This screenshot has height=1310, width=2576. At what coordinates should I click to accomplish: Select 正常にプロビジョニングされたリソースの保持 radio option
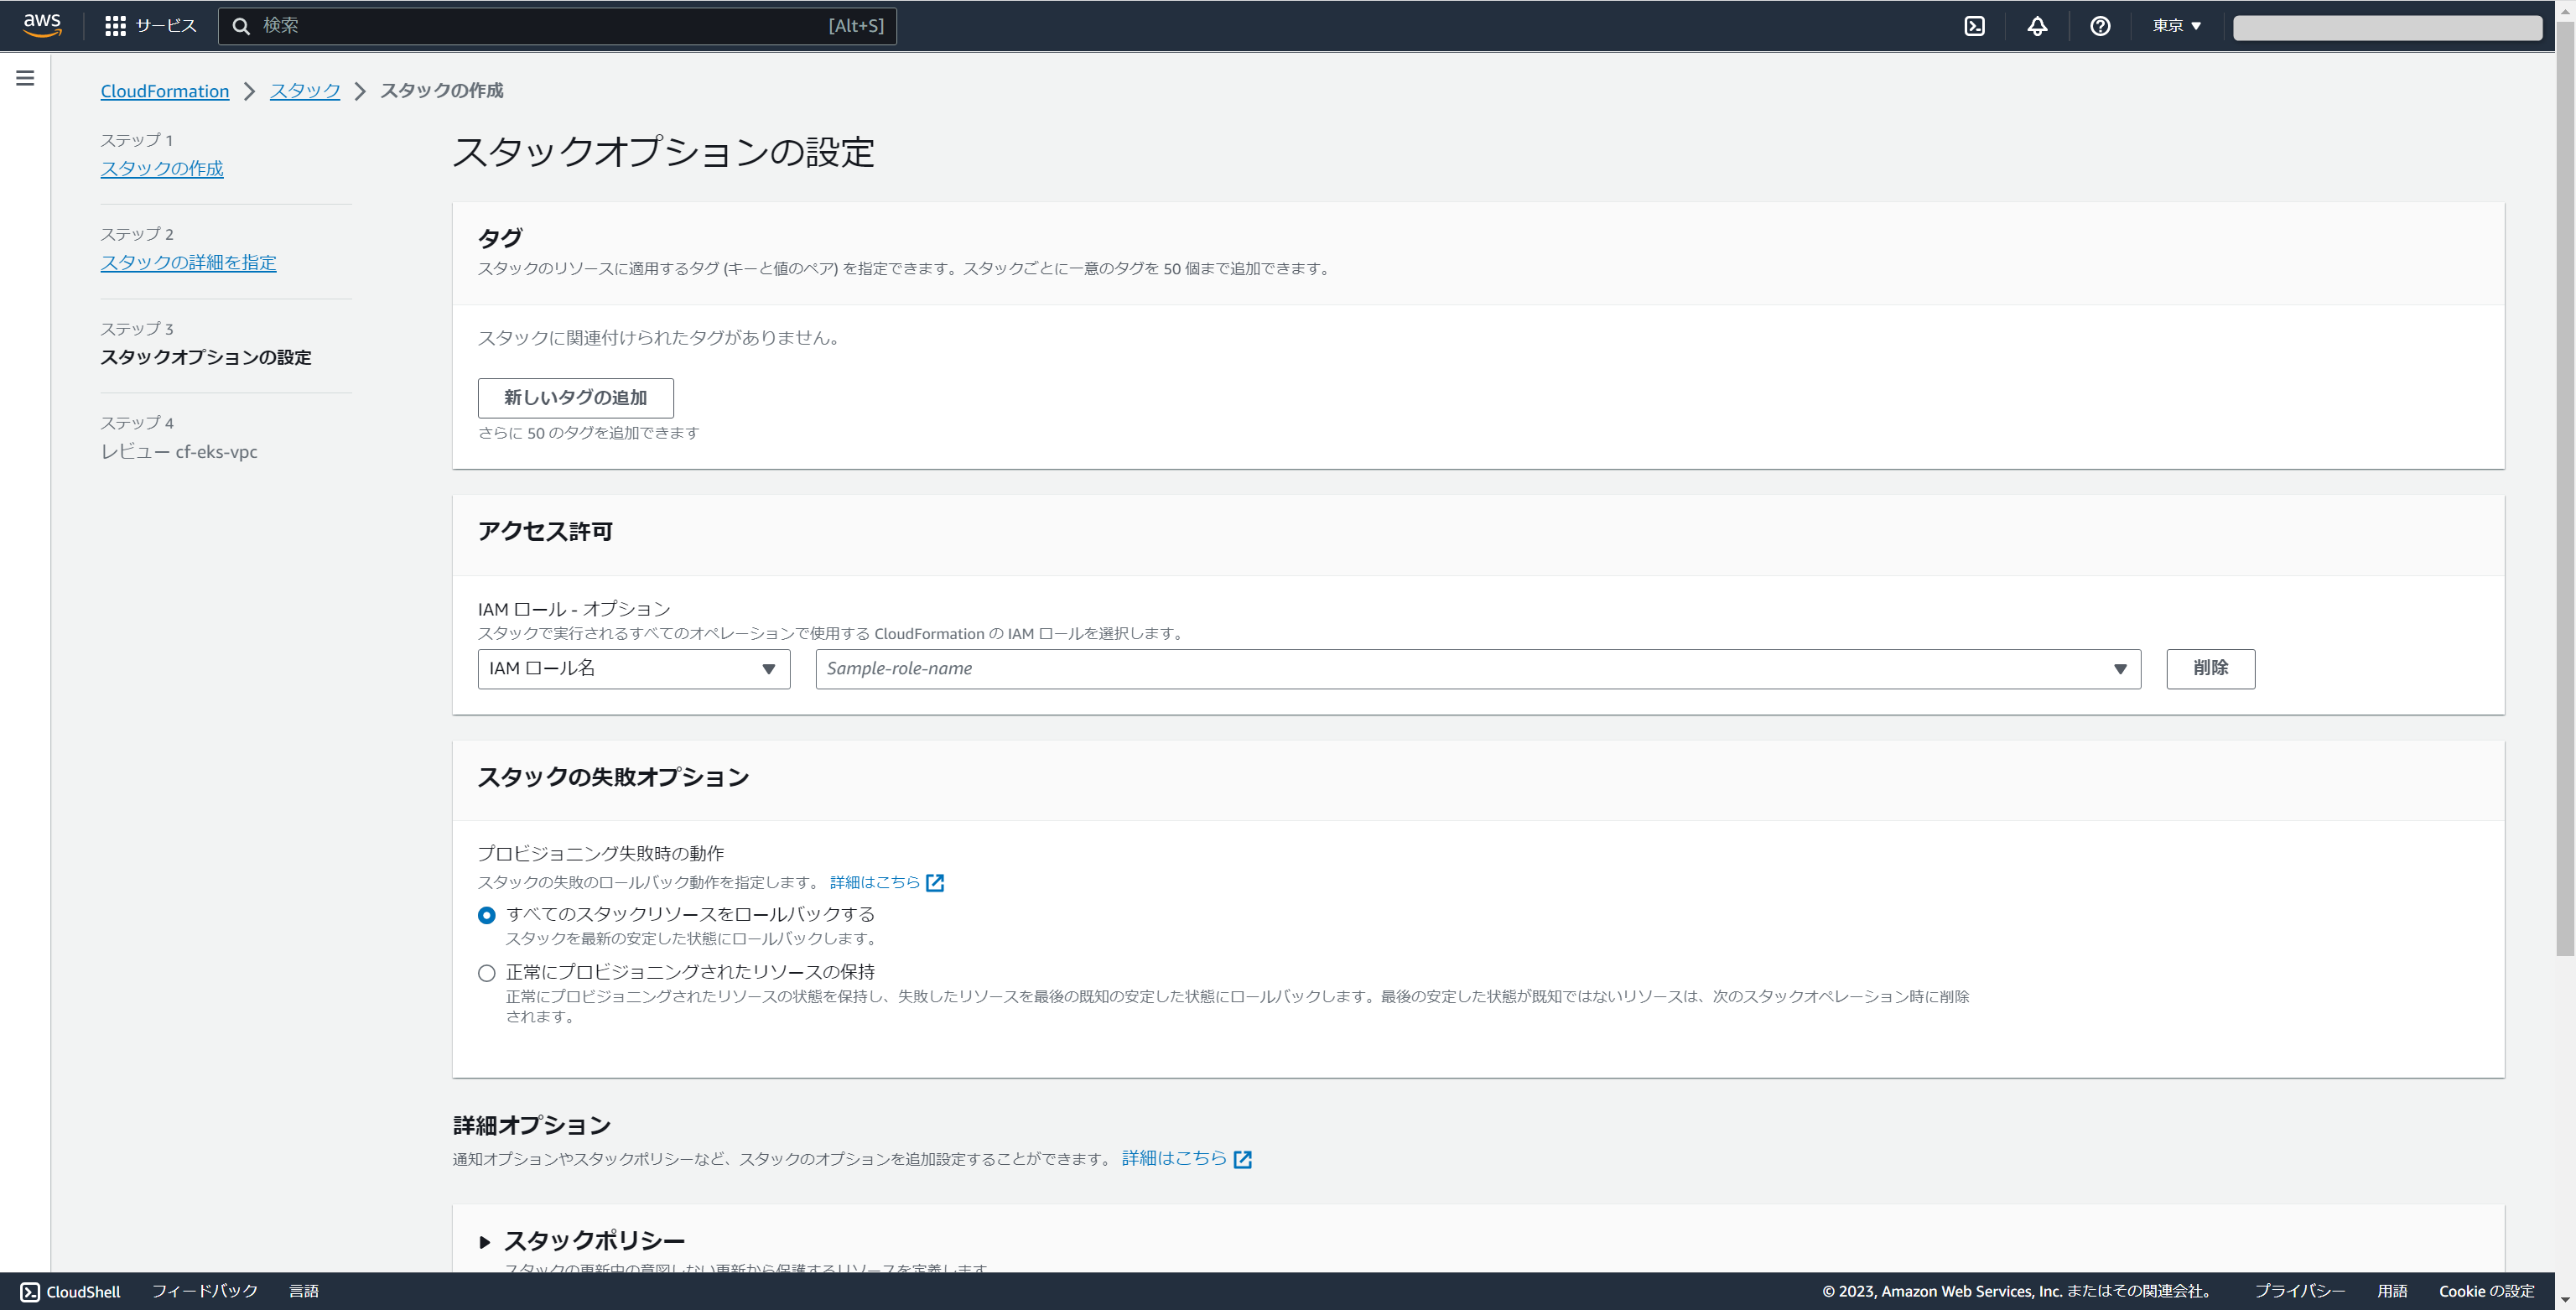(487, 973)
